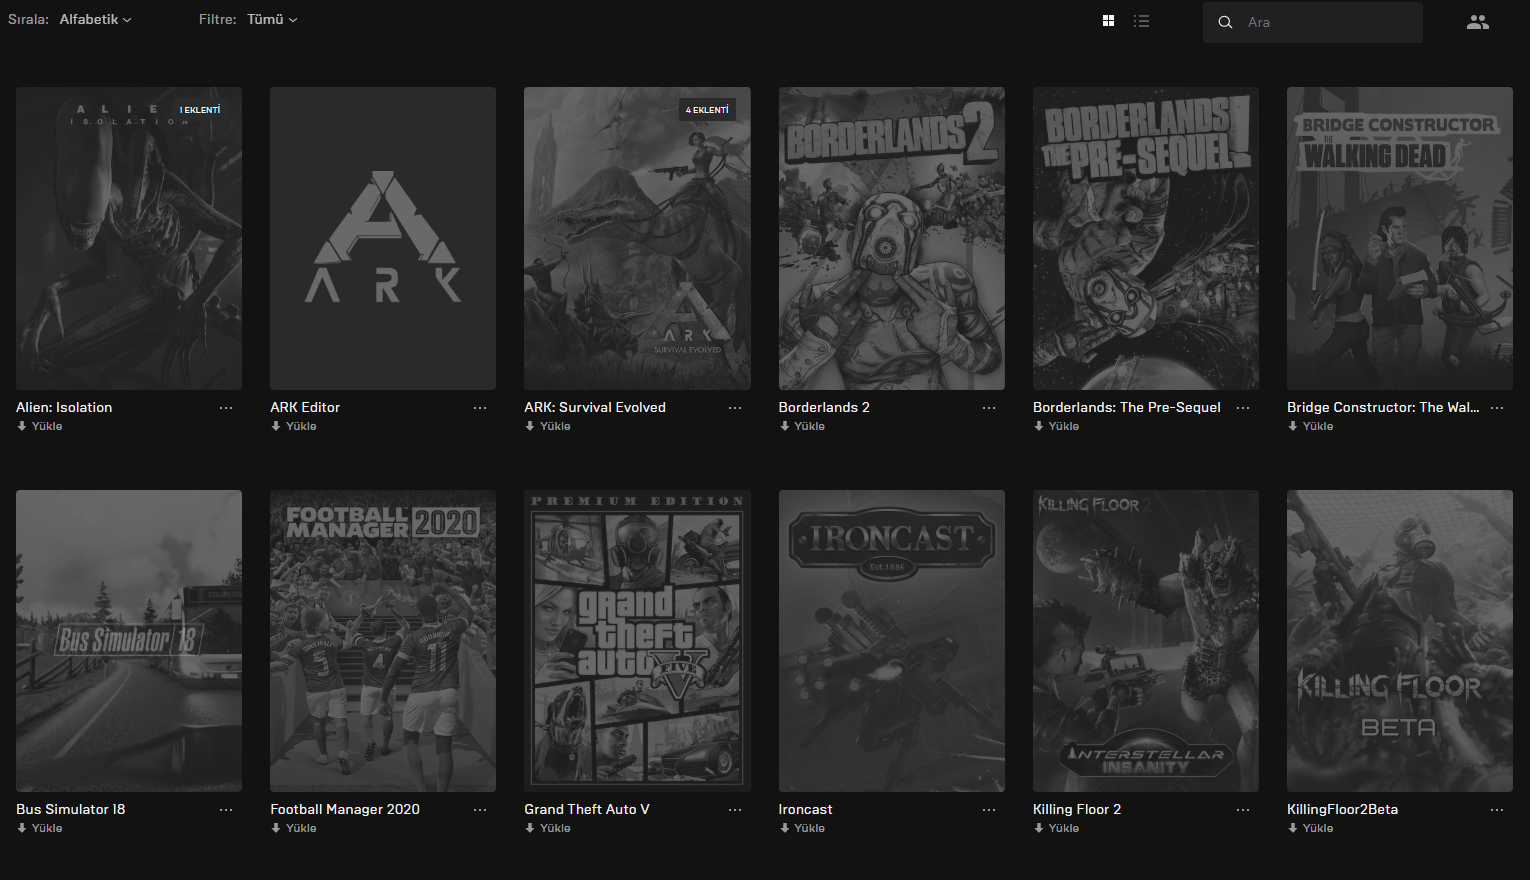
Task: Click Yükle under Borderlands 2
Action: click(803, 426)
